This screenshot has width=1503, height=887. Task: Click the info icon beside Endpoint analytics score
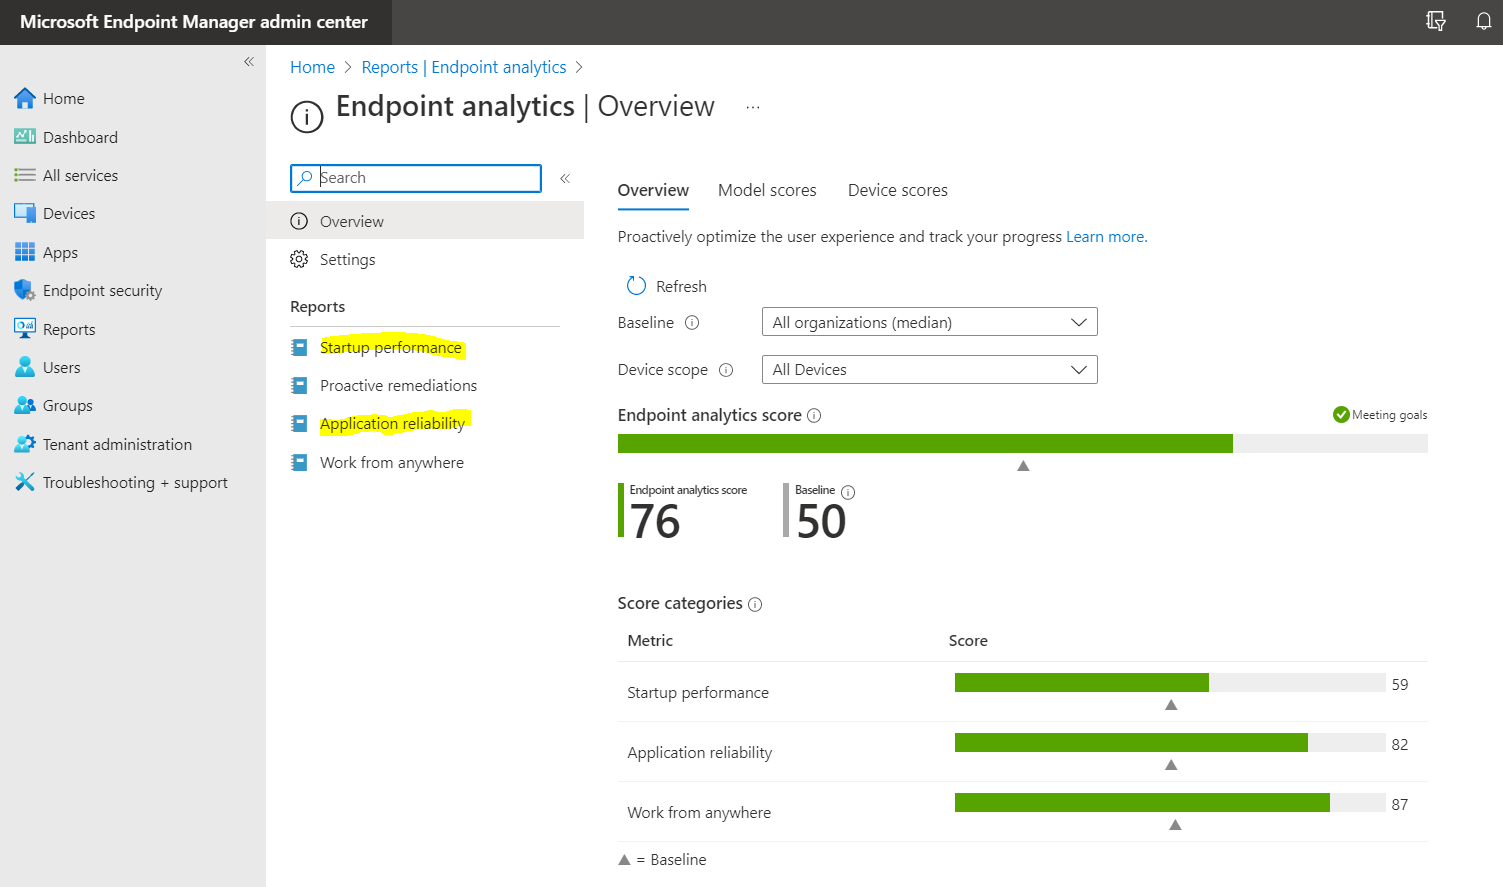pyautogui.click(x=813, y=414)
